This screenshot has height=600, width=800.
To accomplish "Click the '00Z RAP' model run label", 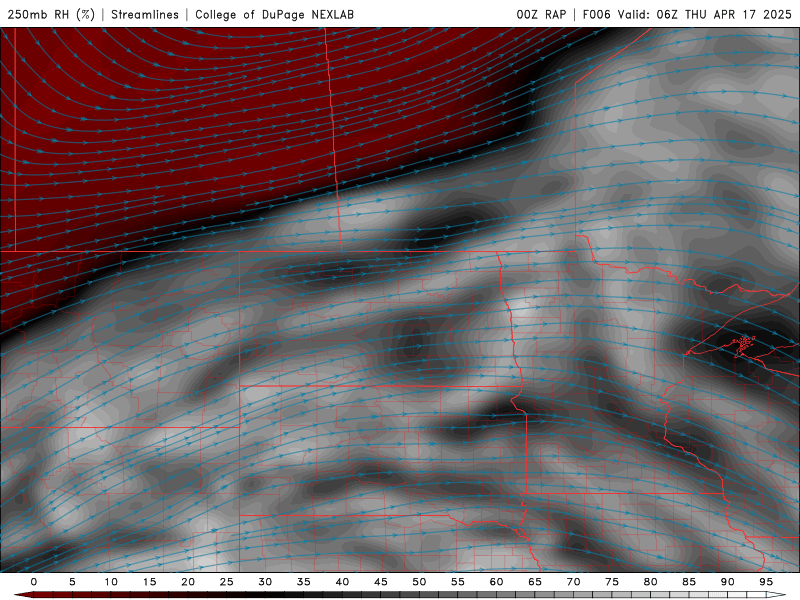I will click(x=541, y=14).
